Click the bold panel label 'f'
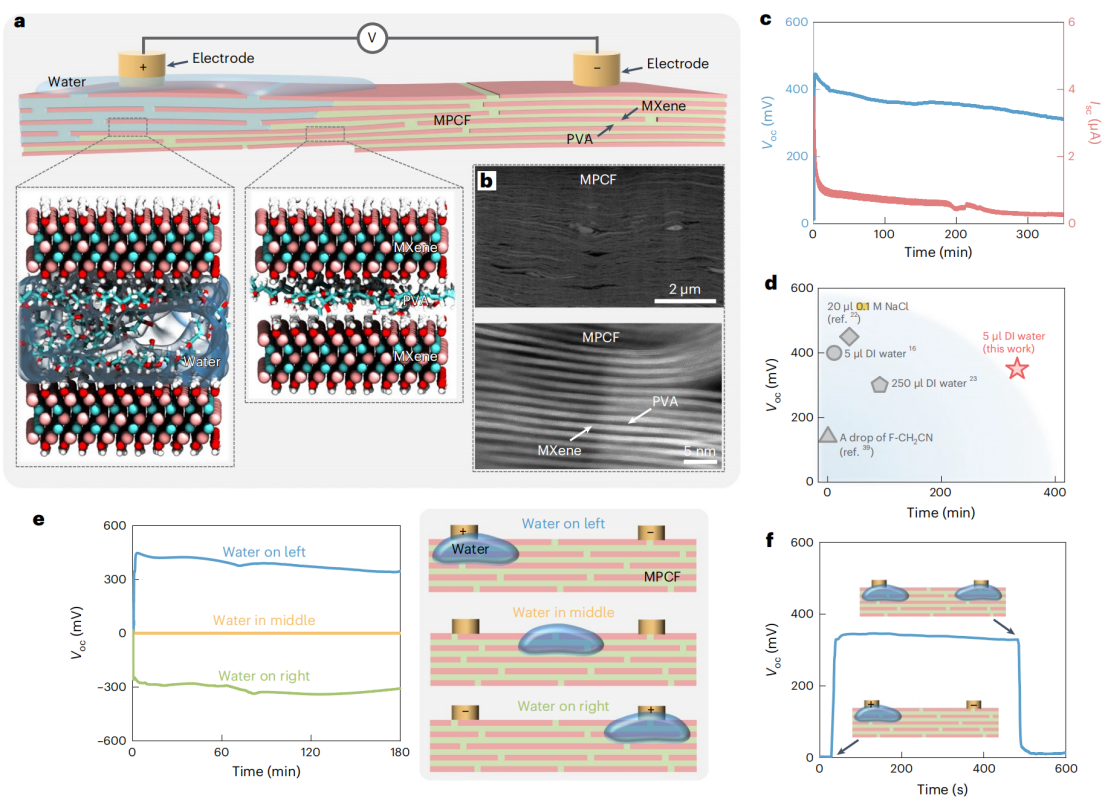The width and height of the screenshot is (1108, 807). (769, 540)
